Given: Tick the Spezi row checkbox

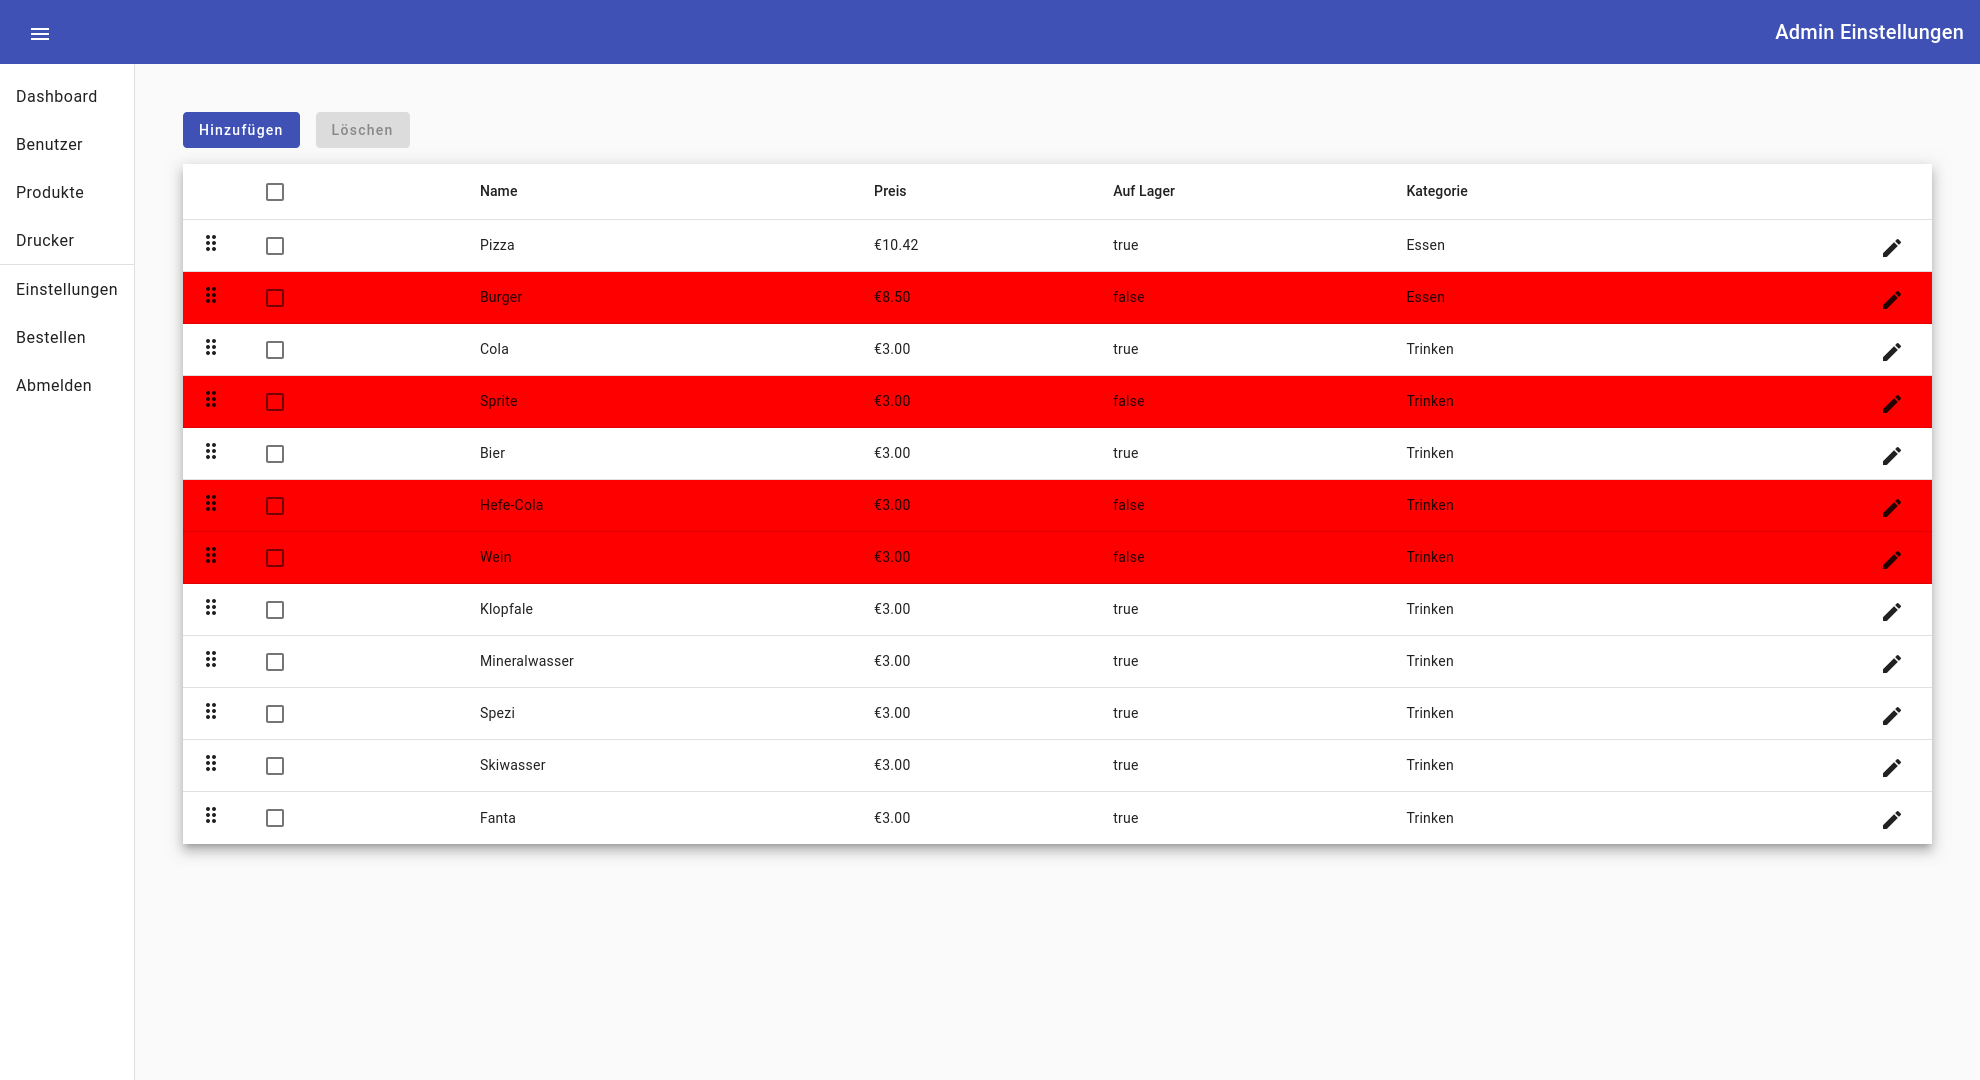Looking at the screenshot, I should pyautogui.click(x=275, y=714).
